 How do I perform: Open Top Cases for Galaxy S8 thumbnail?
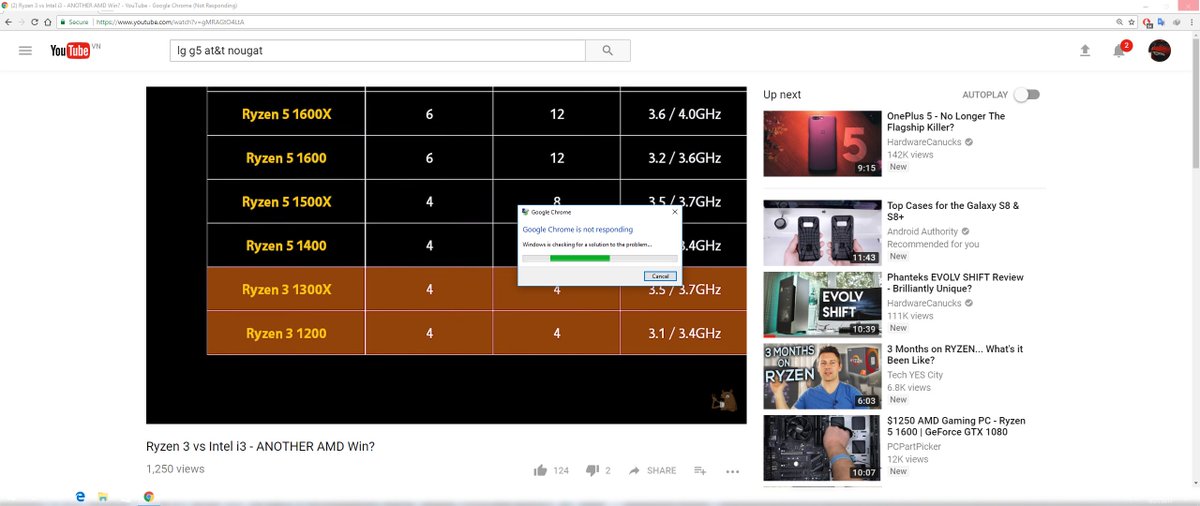pyautogui.click(x=822, y=232)
